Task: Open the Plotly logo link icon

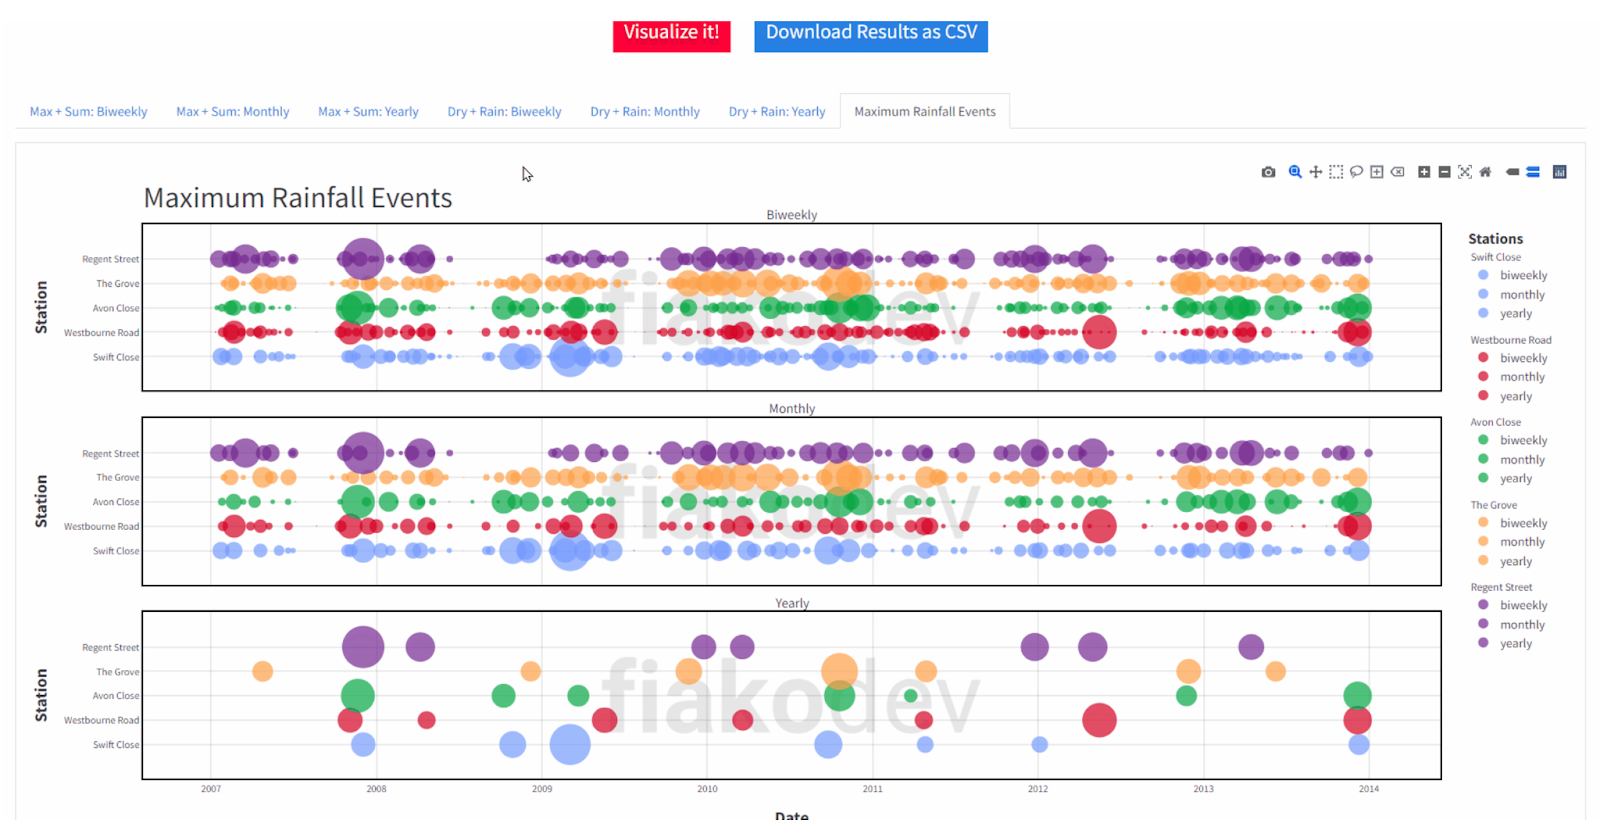Action: [x=1559, y=172]
